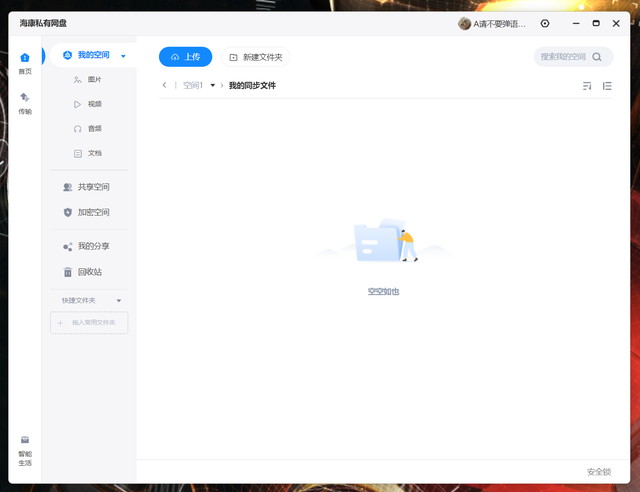Open 共享空间 in sidebar
Image resolution: width=640 pixels, height=492 pixels.
(86, 187)
